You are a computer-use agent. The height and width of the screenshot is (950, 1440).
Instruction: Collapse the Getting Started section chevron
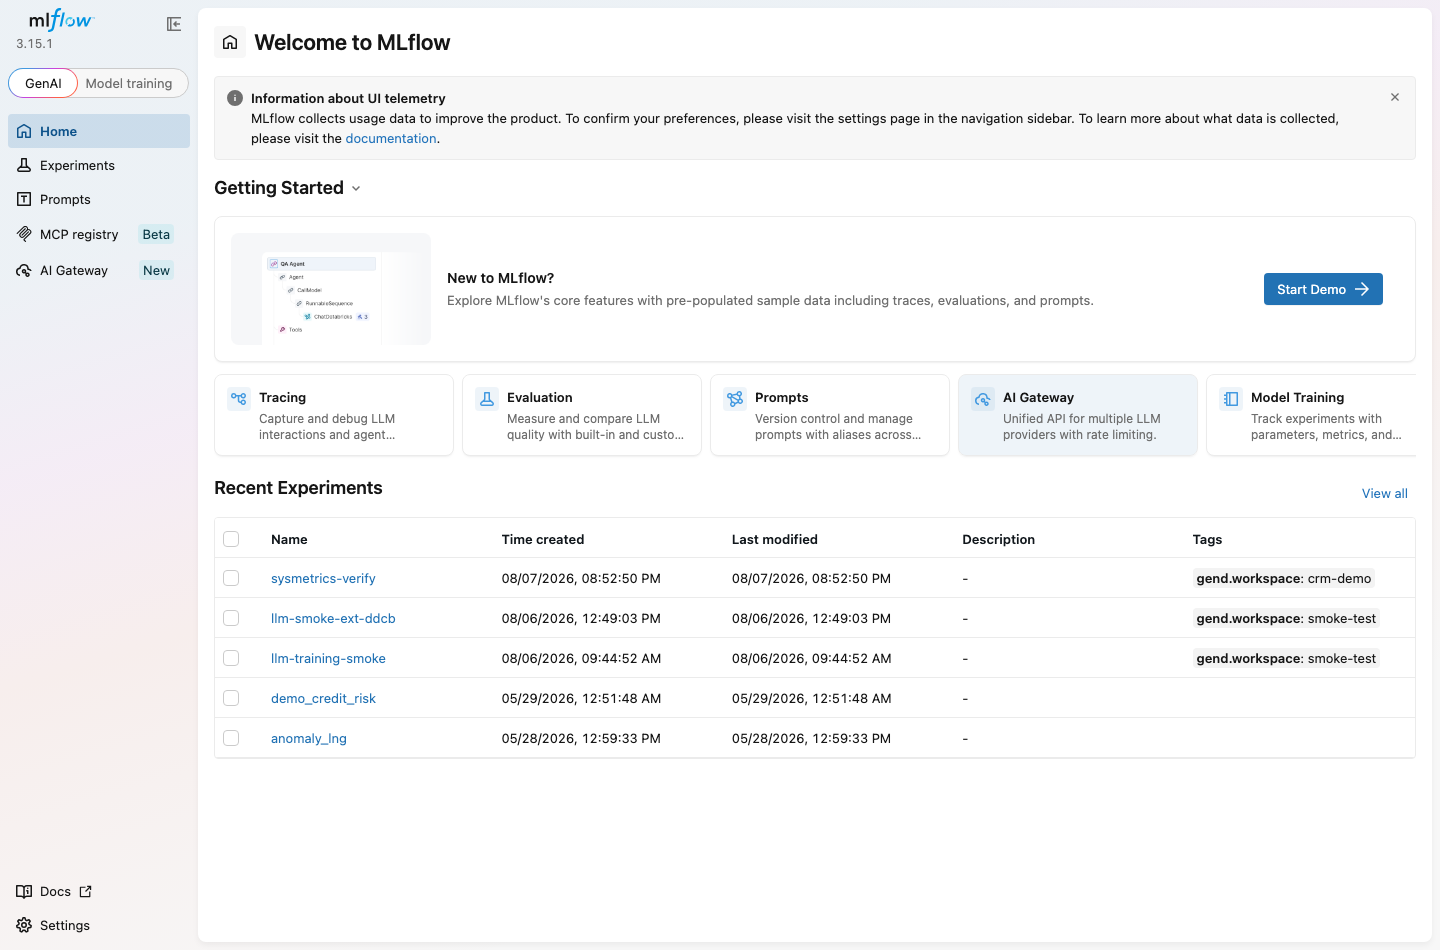point(356,188)
